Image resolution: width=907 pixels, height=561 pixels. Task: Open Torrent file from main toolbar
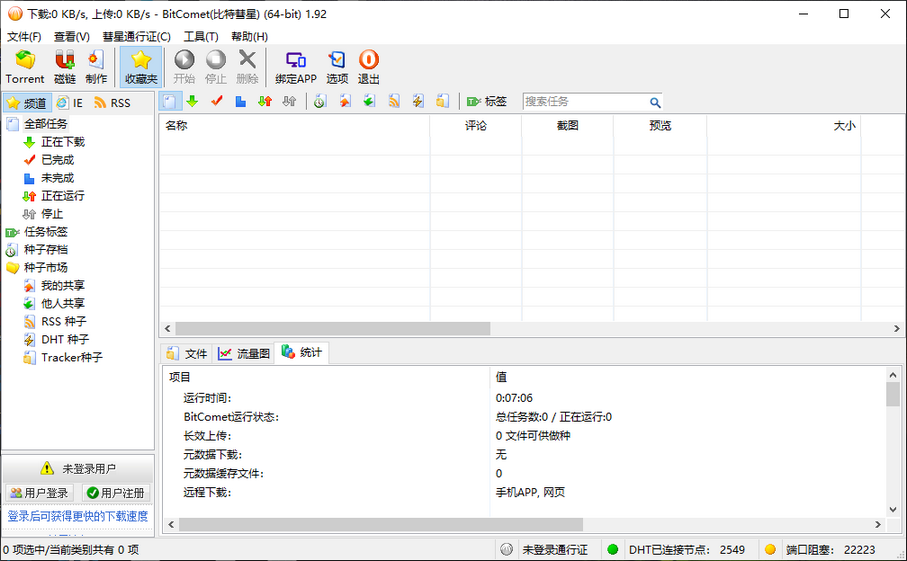[x=25, y=66]
